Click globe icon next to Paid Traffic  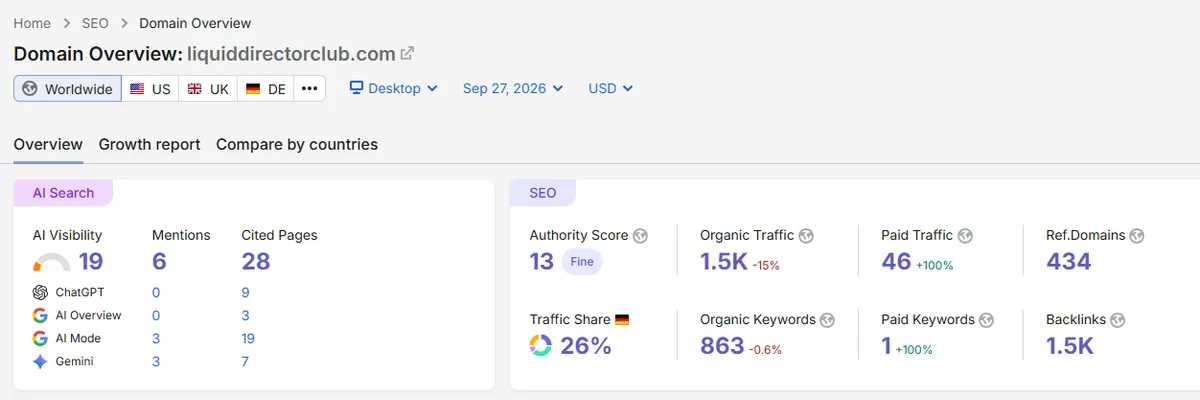tap(965, 236)
